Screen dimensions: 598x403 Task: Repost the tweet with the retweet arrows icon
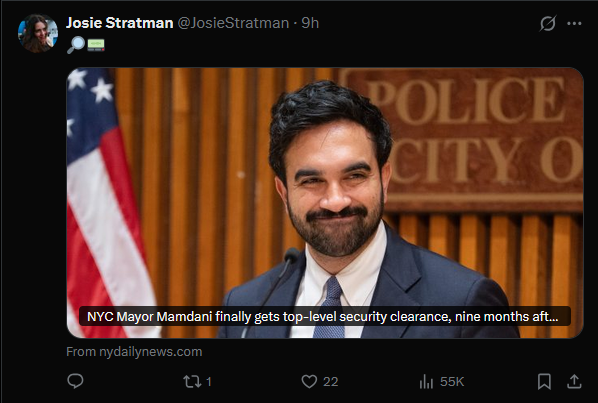click(x=190, y=381)
